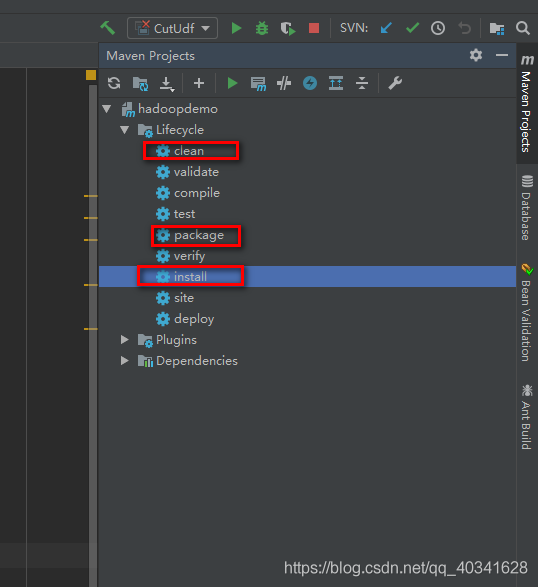Run Maven build with the panel's green play icon
The height and width of the screenshot is (587, 538).
click(232, 83)
